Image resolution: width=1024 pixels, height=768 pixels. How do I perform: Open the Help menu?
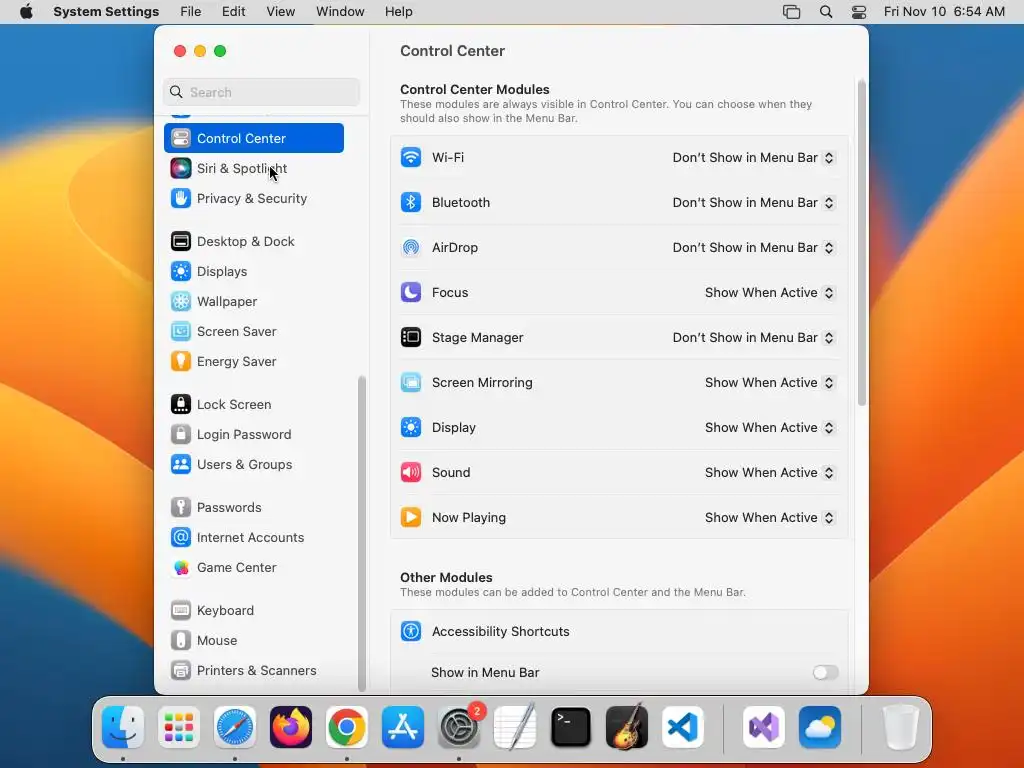point(398,12)
